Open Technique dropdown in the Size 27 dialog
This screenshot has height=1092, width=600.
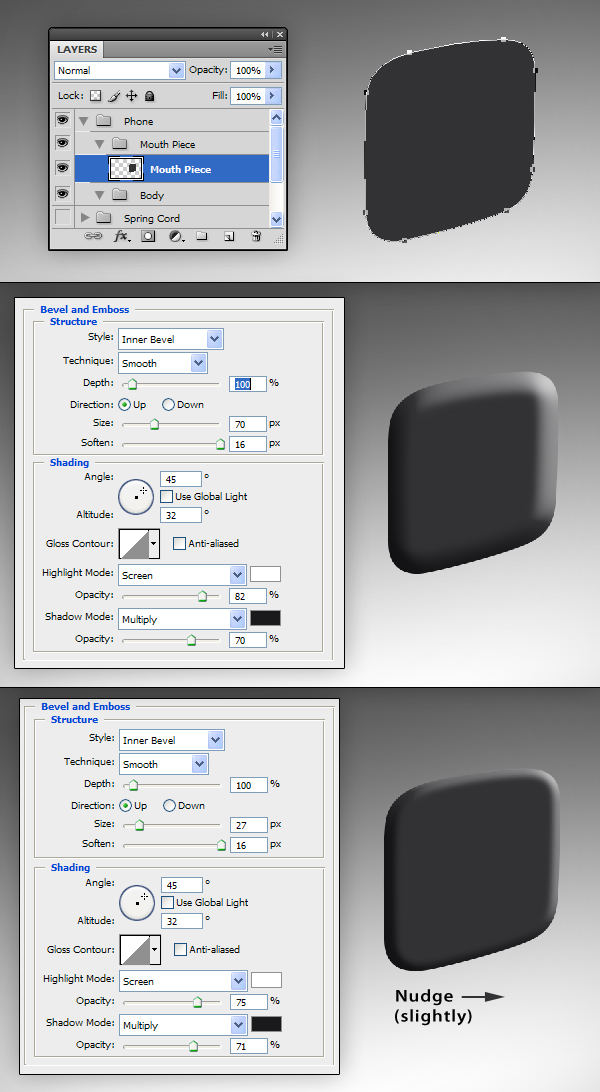tap(200, 764)
